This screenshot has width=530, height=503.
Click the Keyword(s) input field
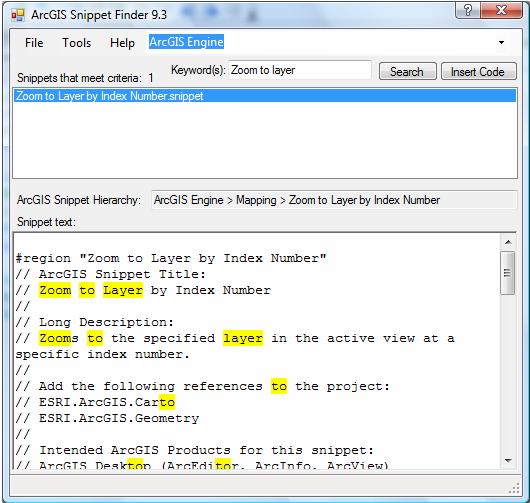300,70
